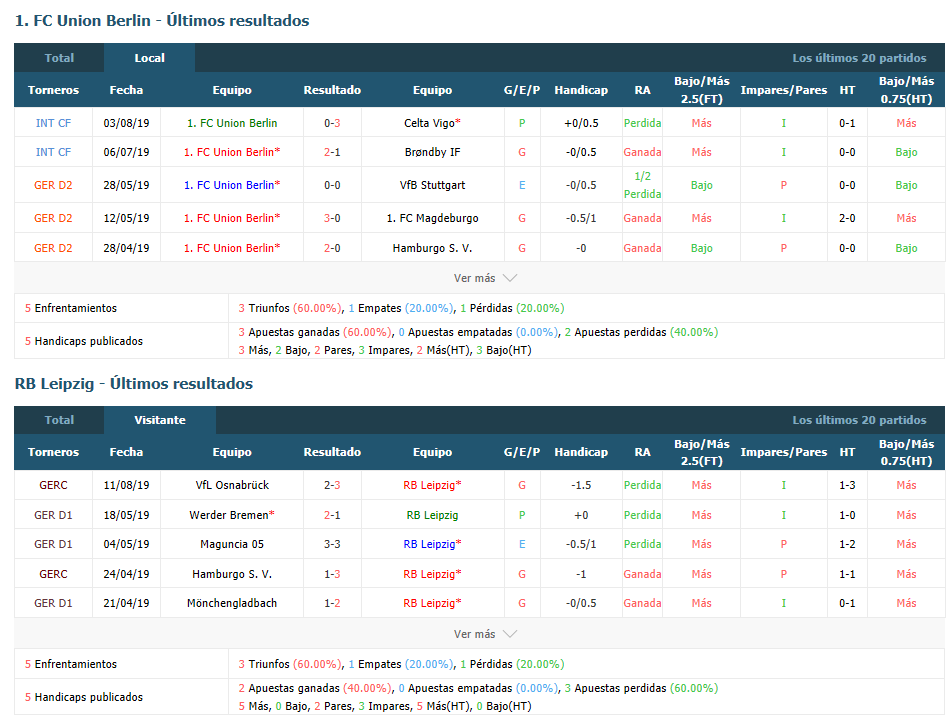Click 3-0 result against 1. FC Magdeburgo

[332, 218]
